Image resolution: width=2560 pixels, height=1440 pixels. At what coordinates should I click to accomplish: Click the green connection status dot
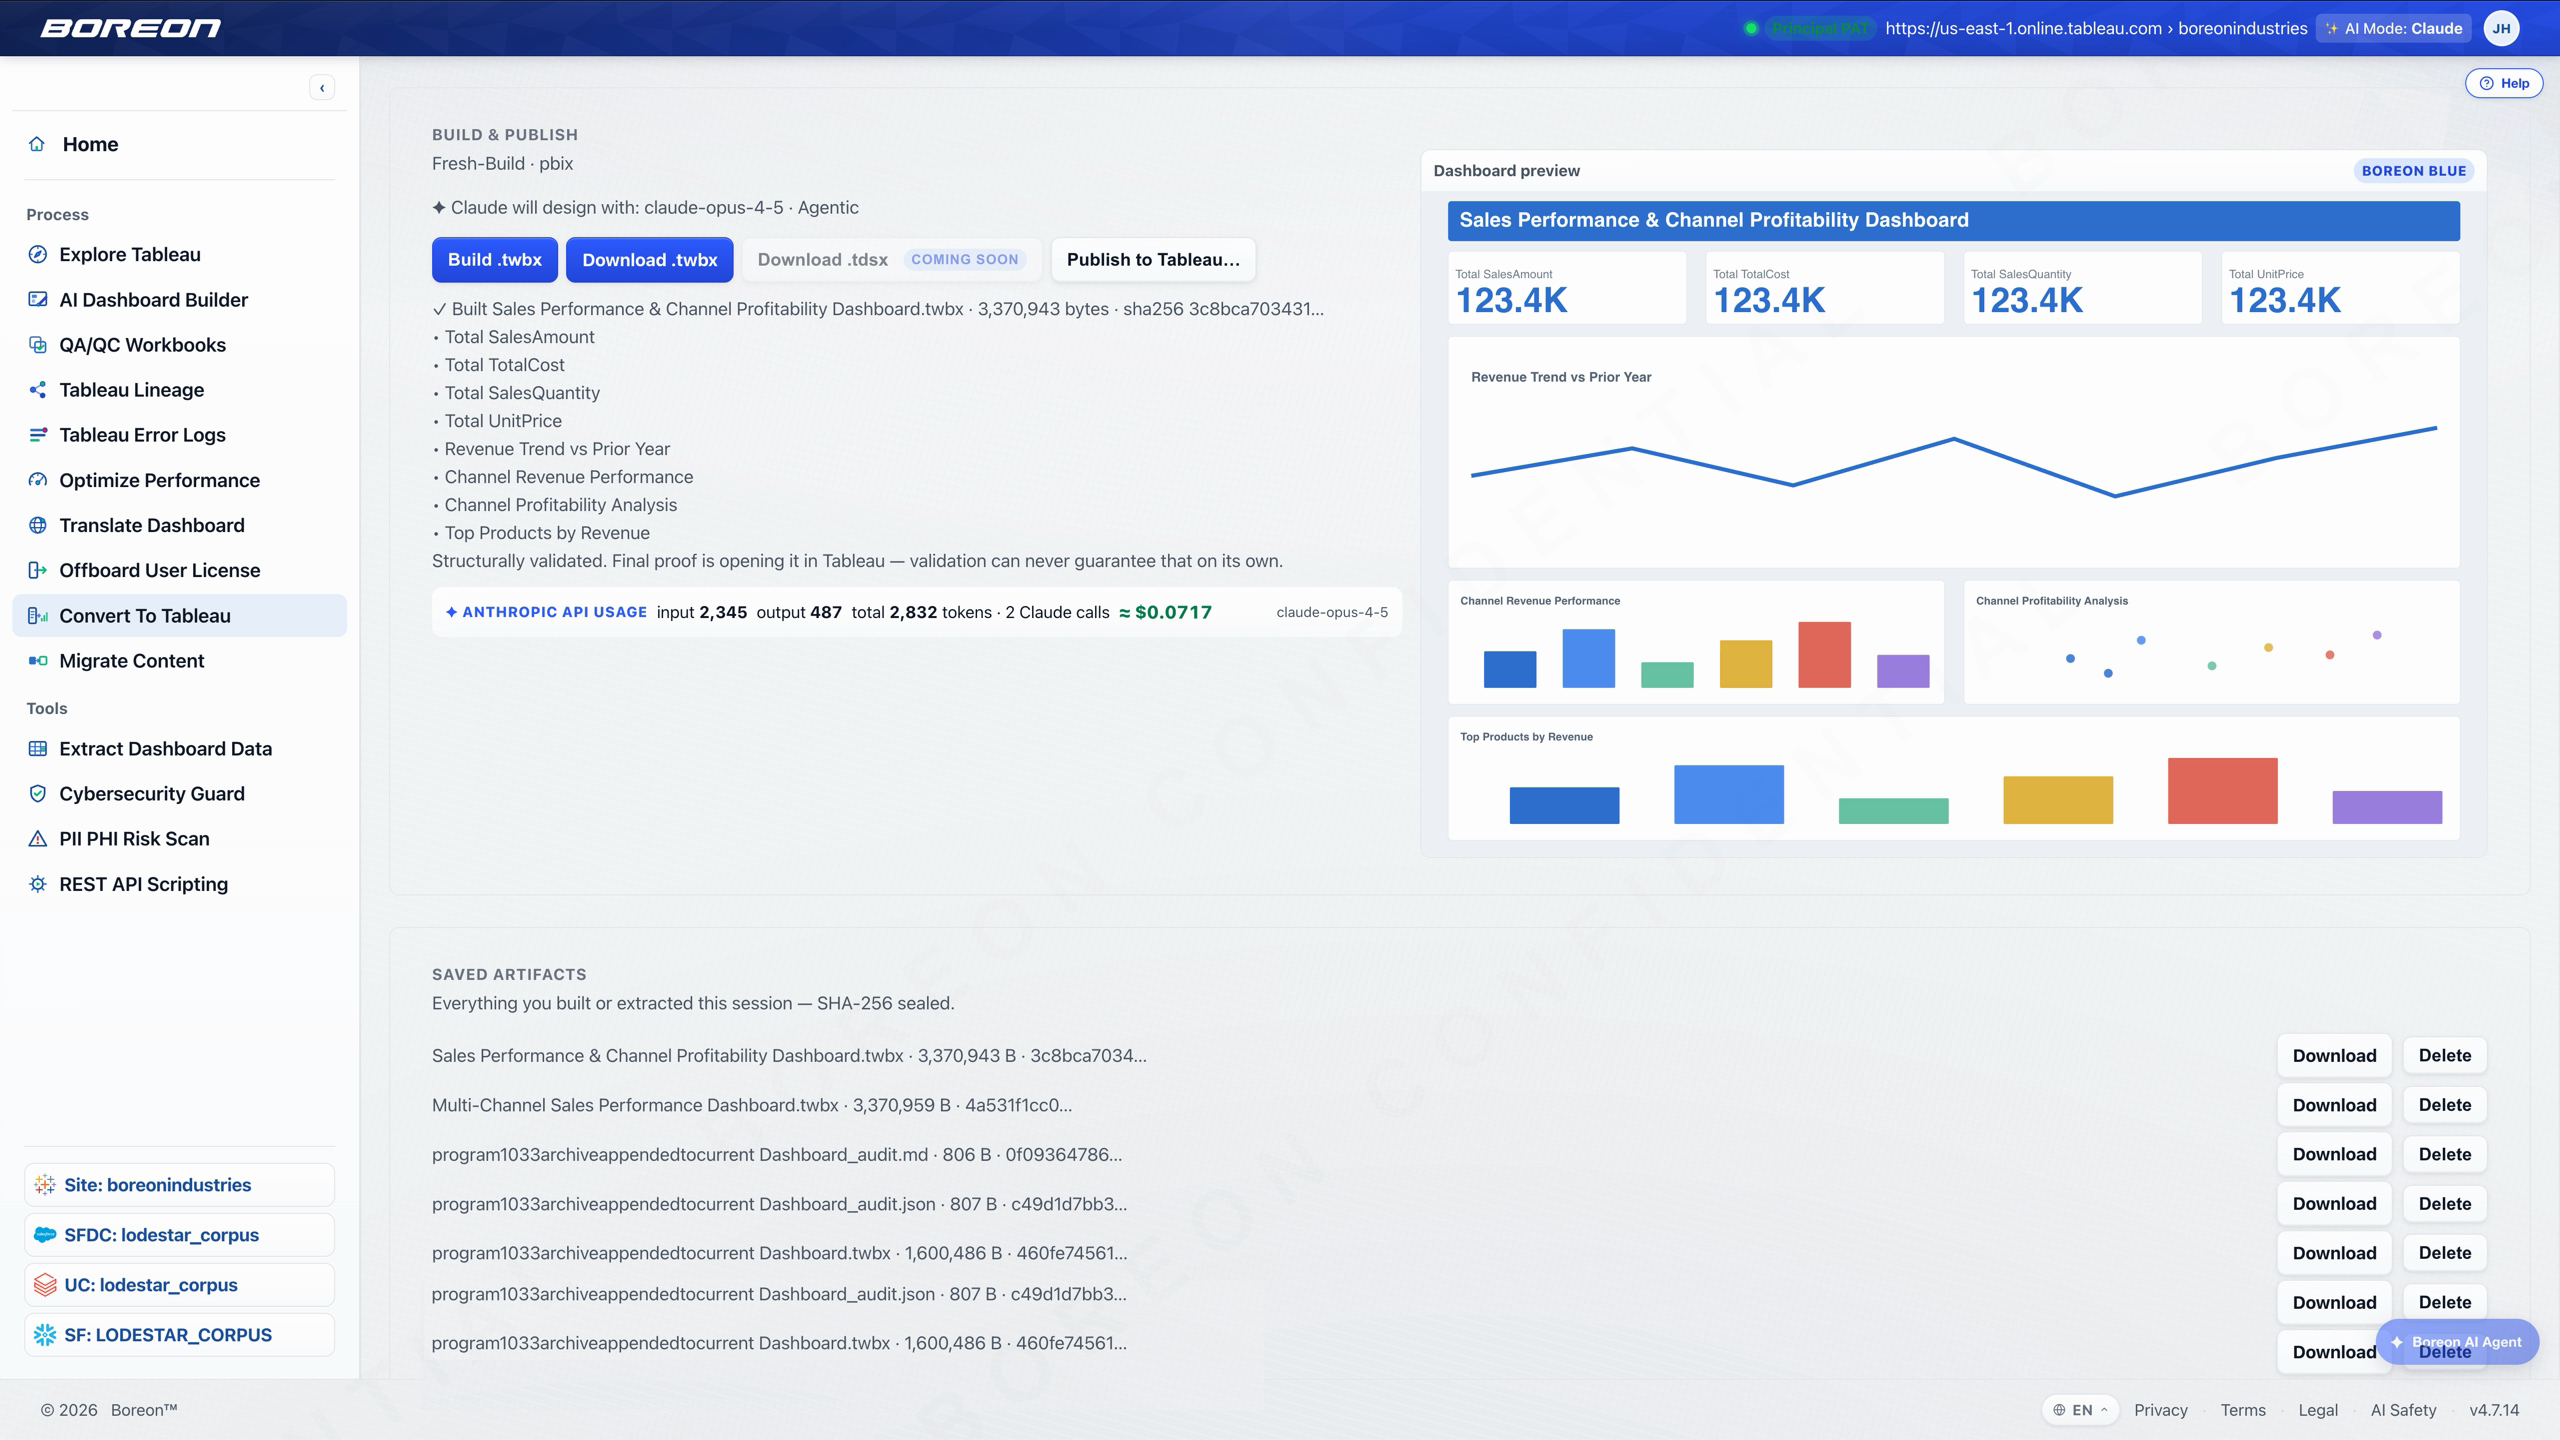tap(1751, 28)
